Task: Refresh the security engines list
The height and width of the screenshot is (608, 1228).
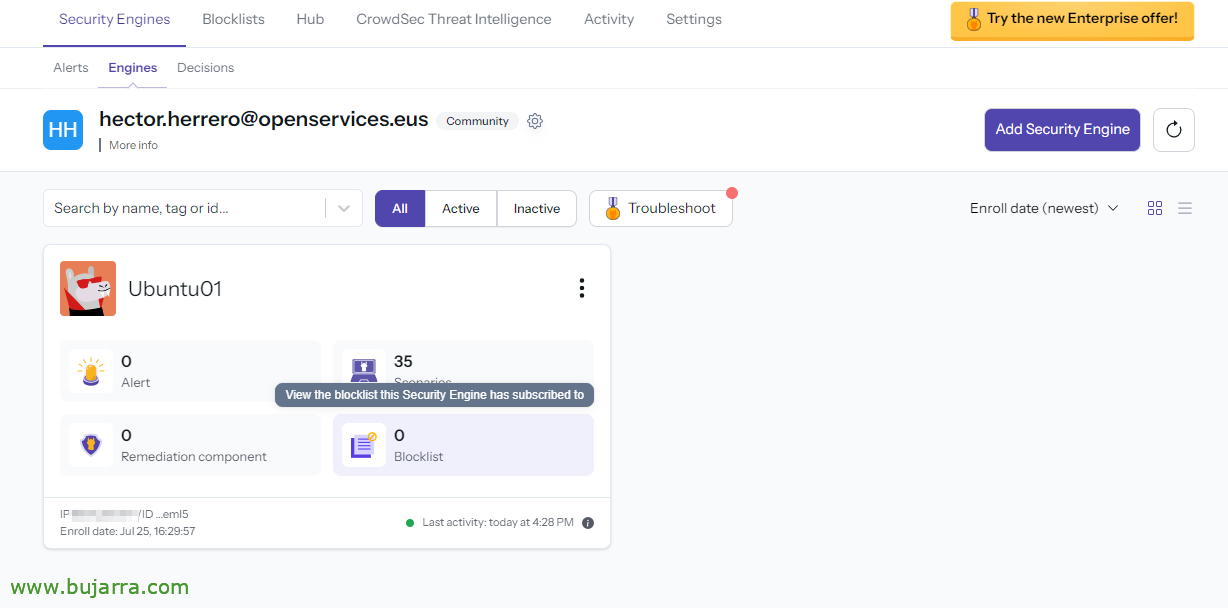Action: [x=1174, y=130]
